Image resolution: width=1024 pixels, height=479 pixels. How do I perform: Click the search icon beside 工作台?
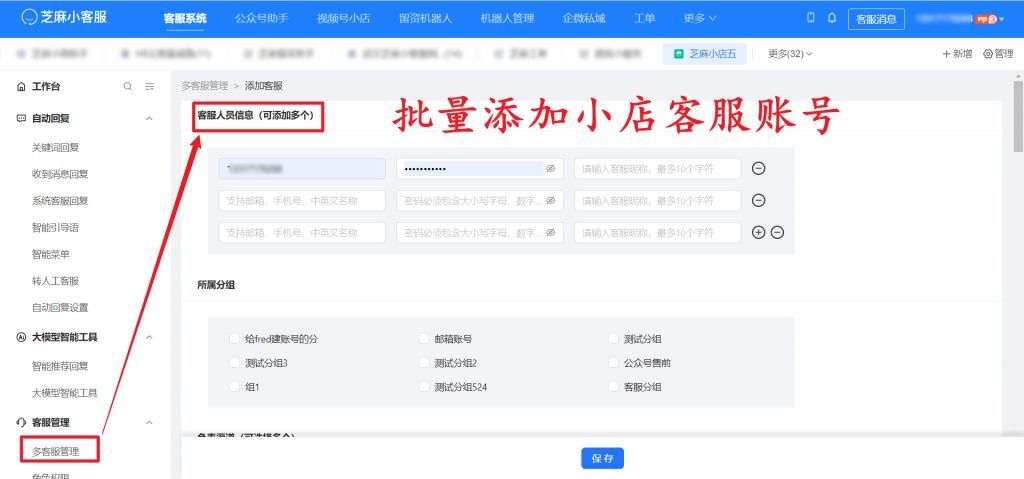click(128, 87)
